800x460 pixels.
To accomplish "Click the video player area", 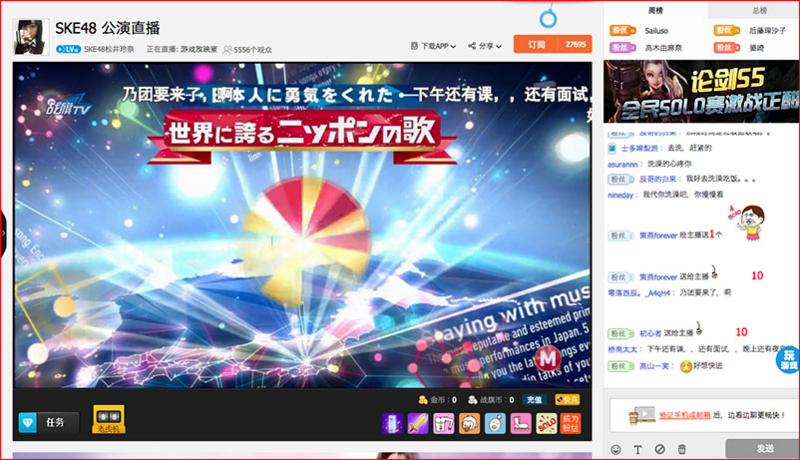I will pyautogui.click(x=303, y=224).
